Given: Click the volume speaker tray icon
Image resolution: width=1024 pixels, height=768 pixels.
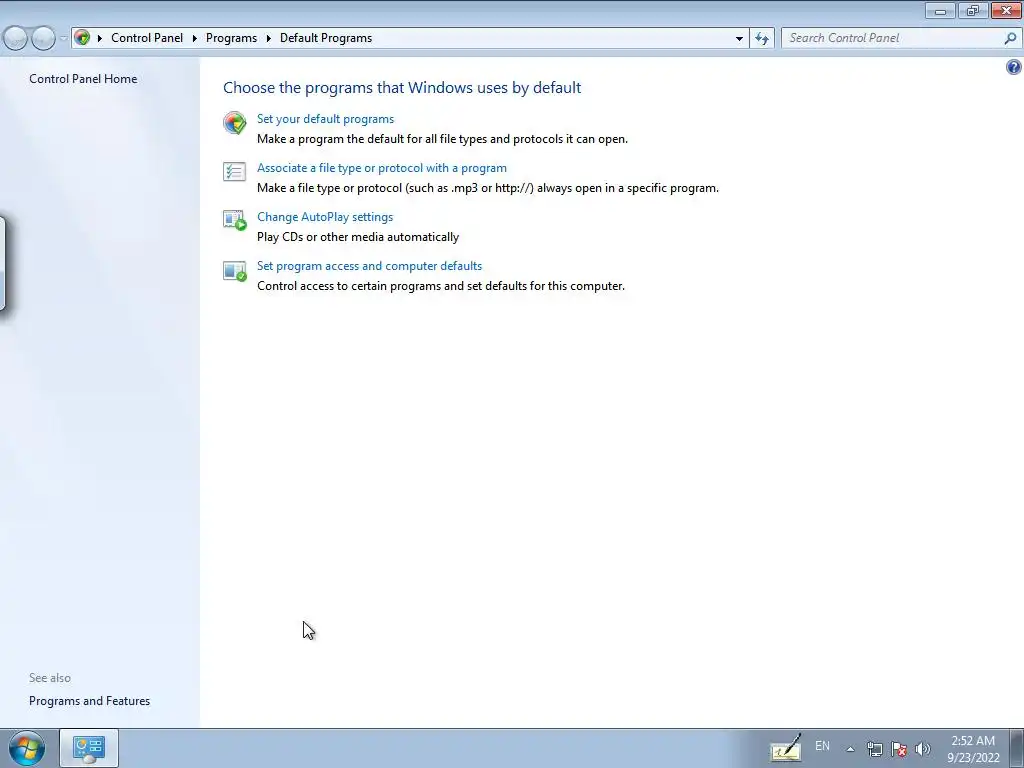Looking at the screenshot, I should (x=923, y=749).
